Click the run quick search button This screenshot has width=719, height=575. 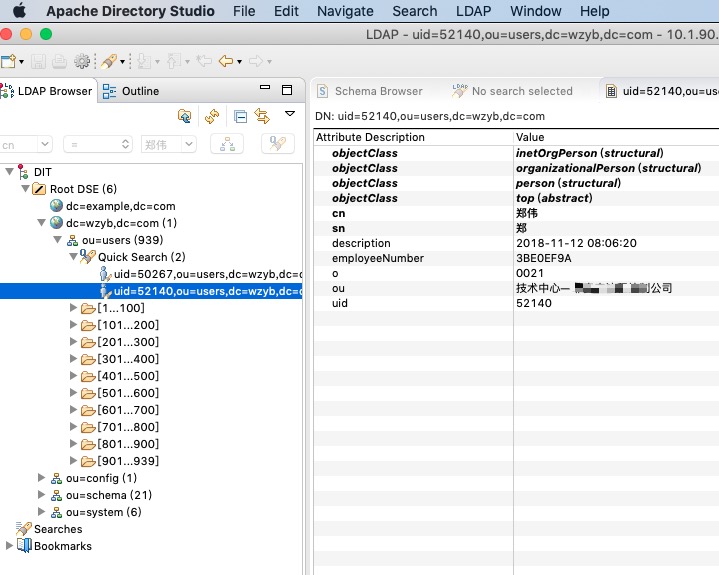(x=277, y=144)
